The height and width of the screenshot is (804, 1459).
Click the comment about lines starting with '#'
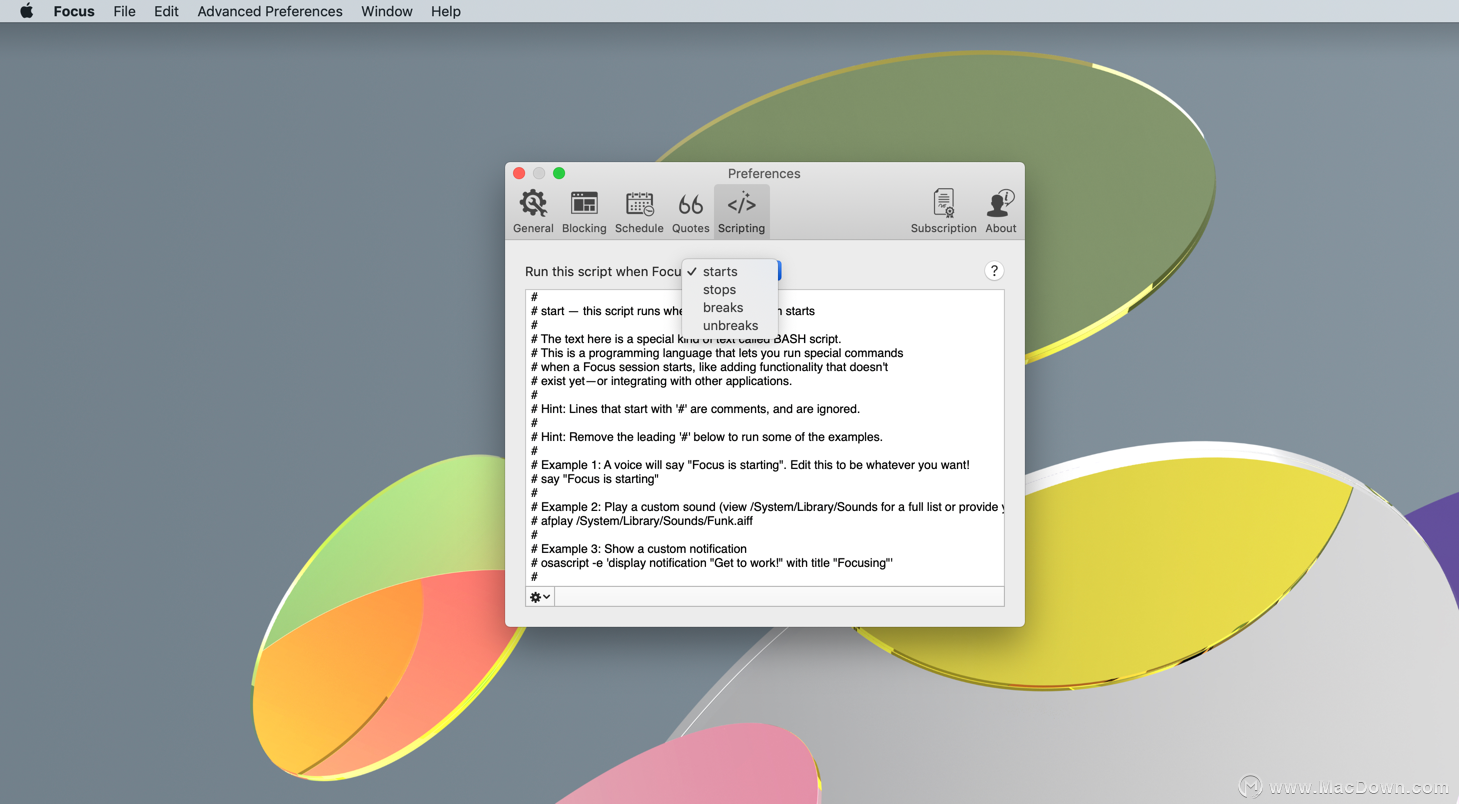pos(695,409)
